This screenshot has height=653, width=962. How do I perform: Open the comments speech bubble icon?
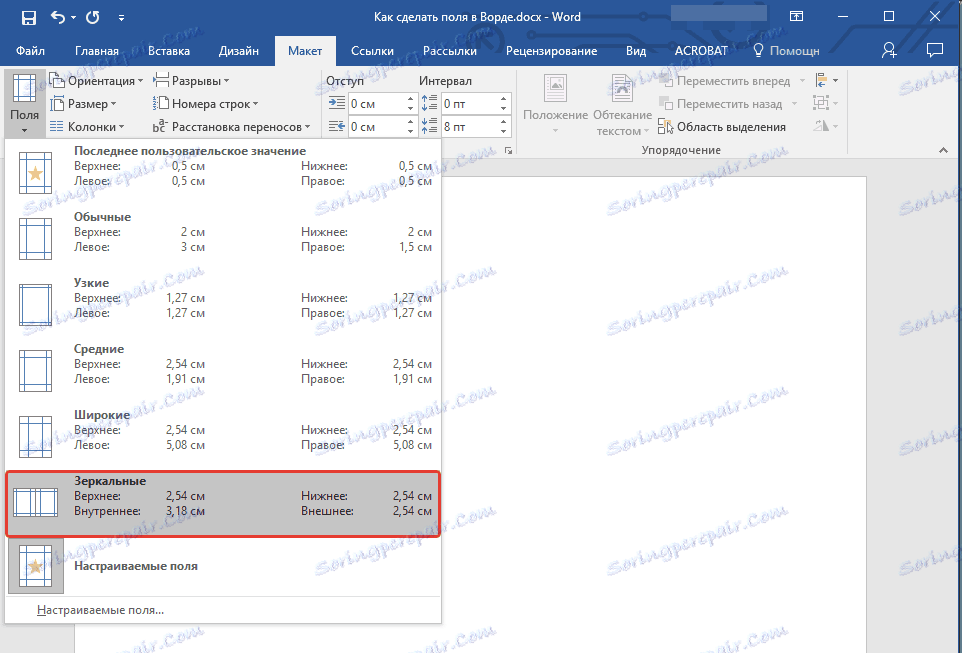935,50
